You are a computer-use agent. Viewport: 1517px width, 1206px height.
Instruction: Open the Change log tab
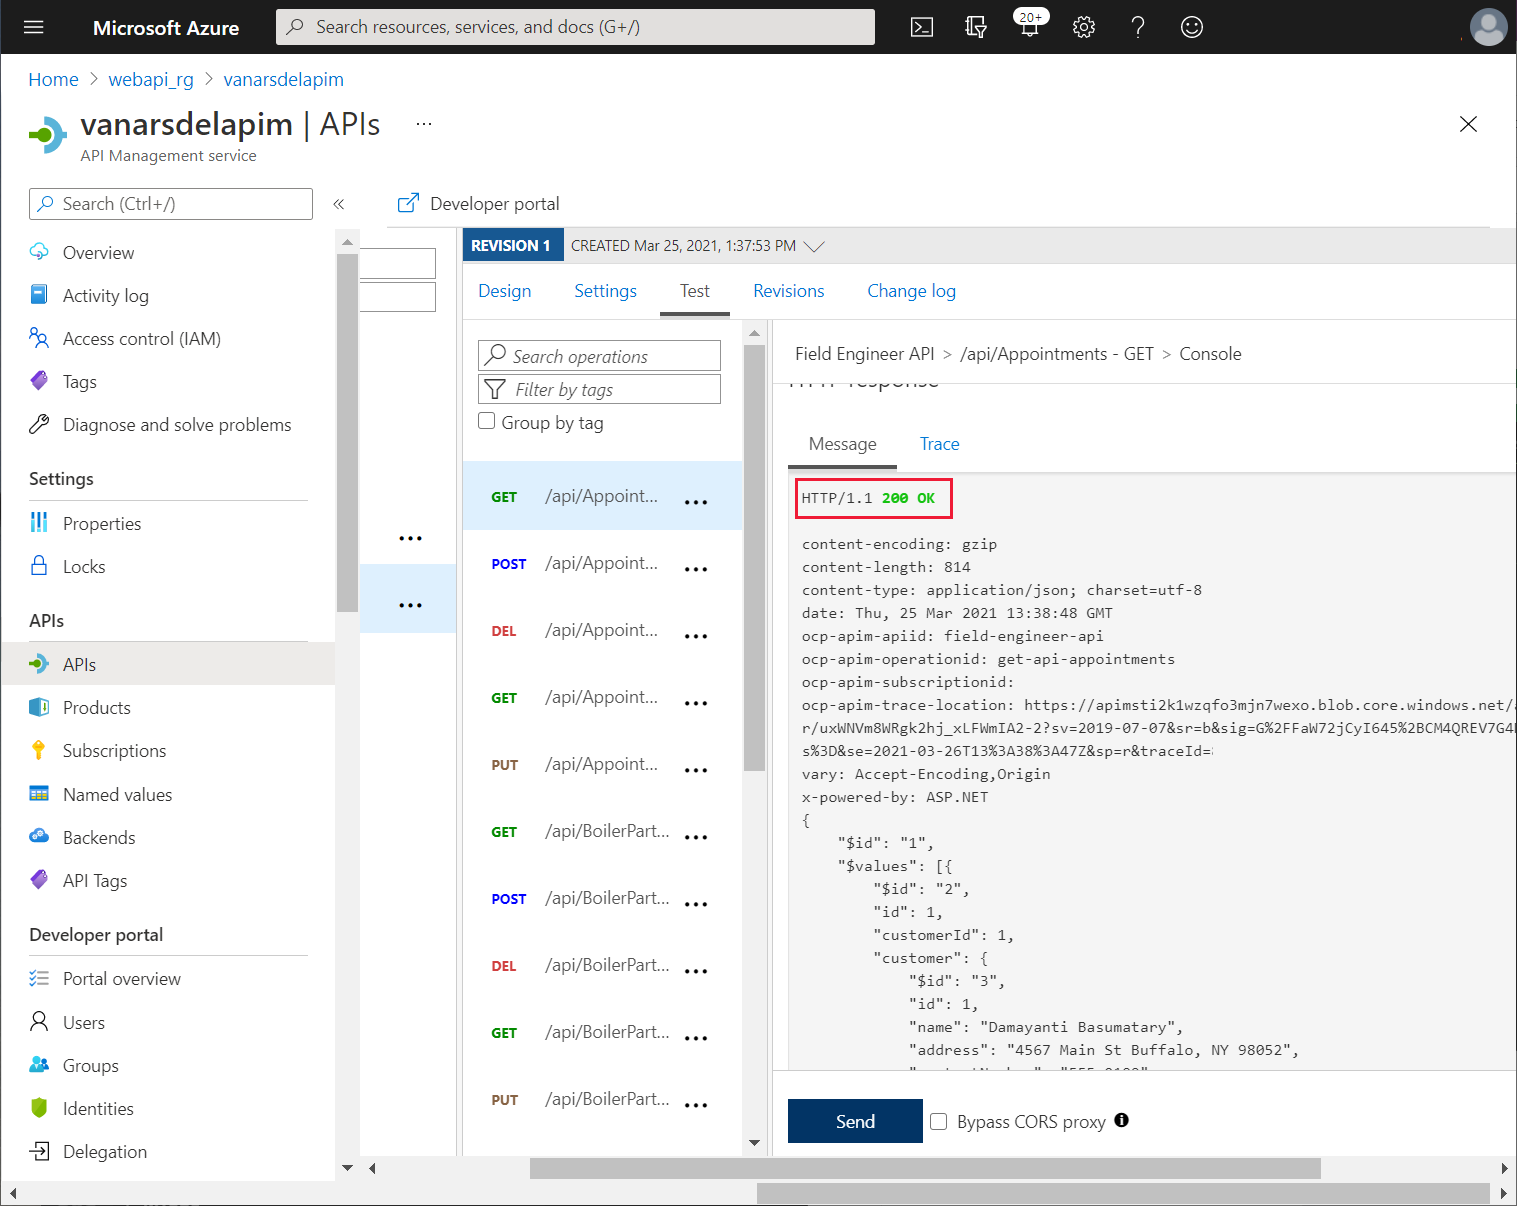911,291
